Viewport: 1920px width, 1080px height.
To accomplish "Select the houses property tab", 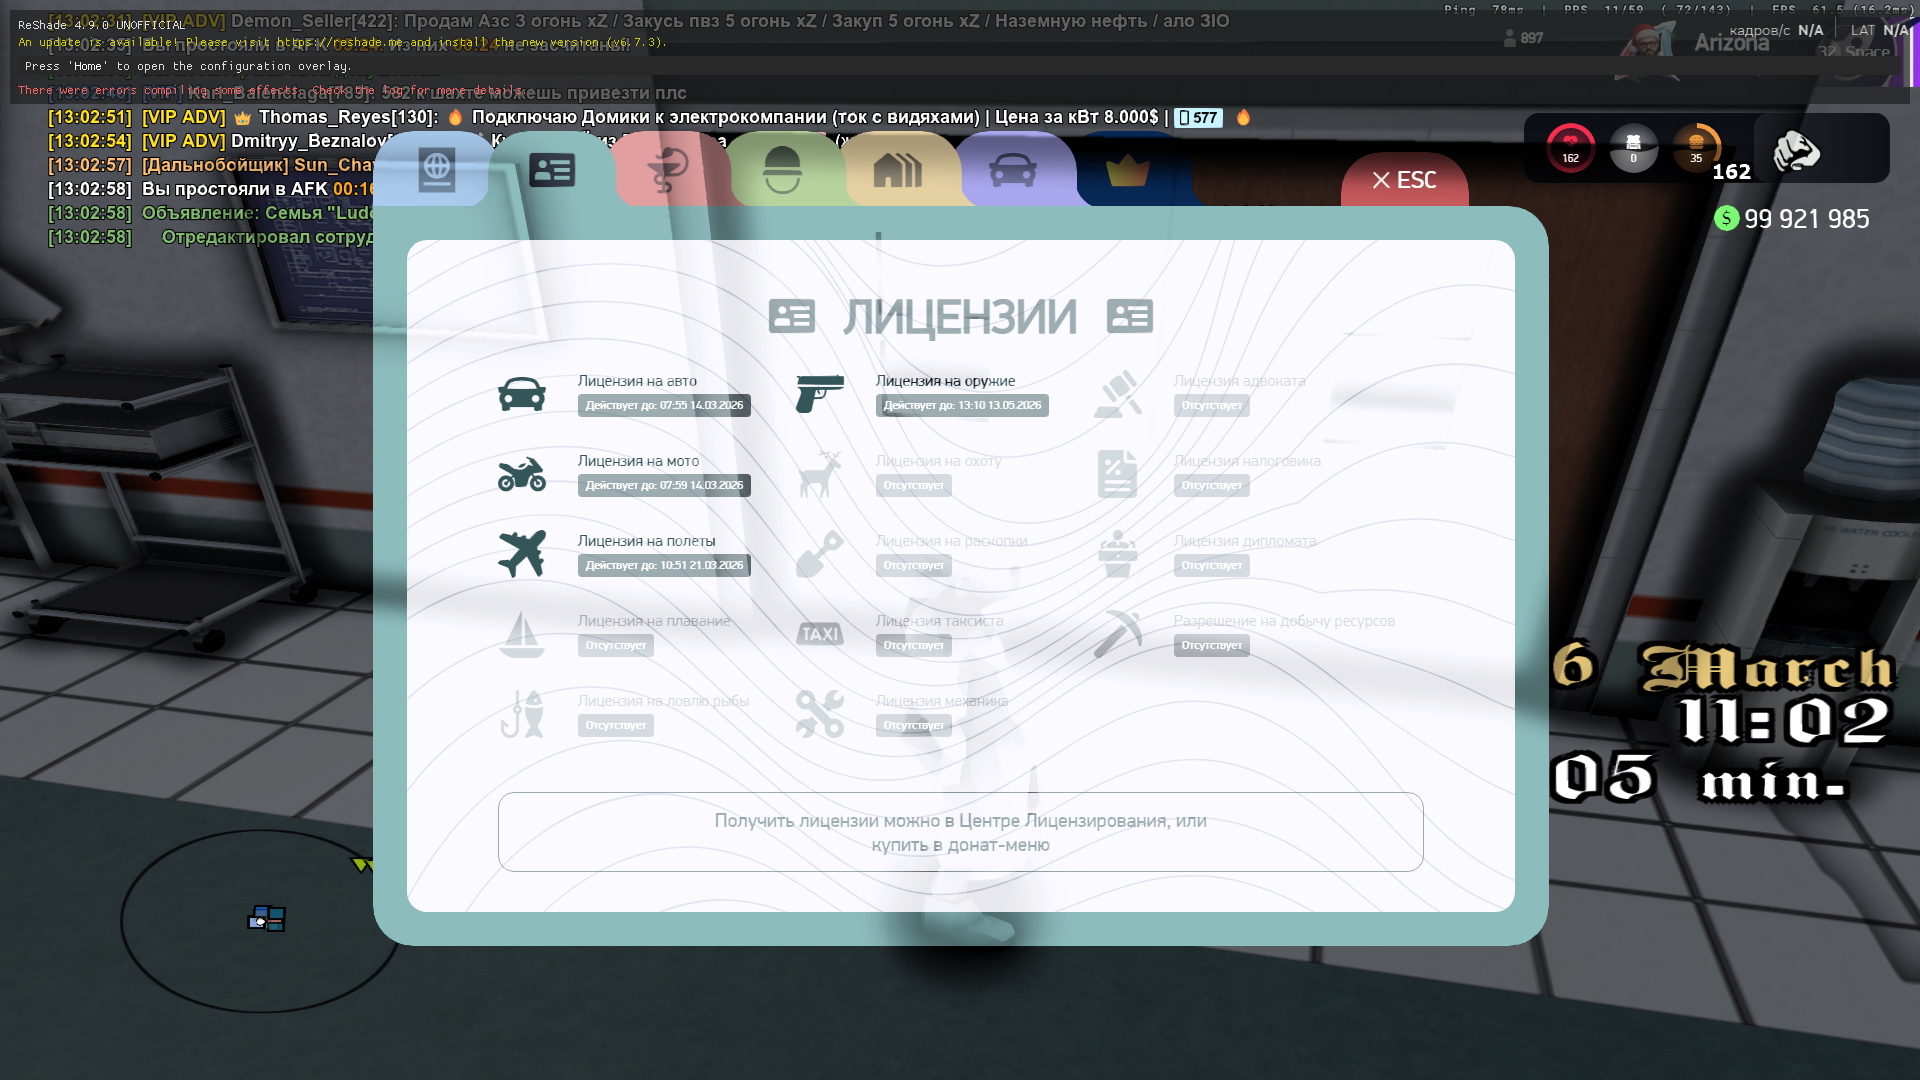I will (x=897, y=171).
